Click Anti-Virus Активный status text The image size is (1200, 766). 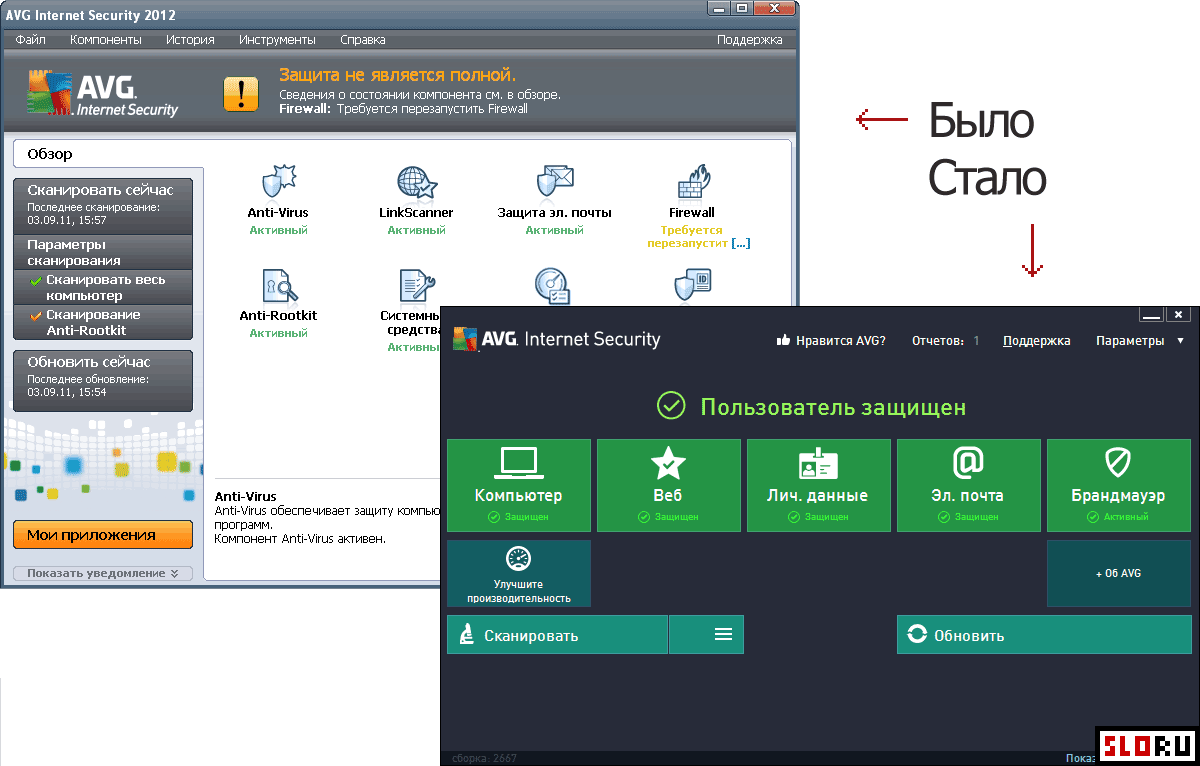point(278,230)
